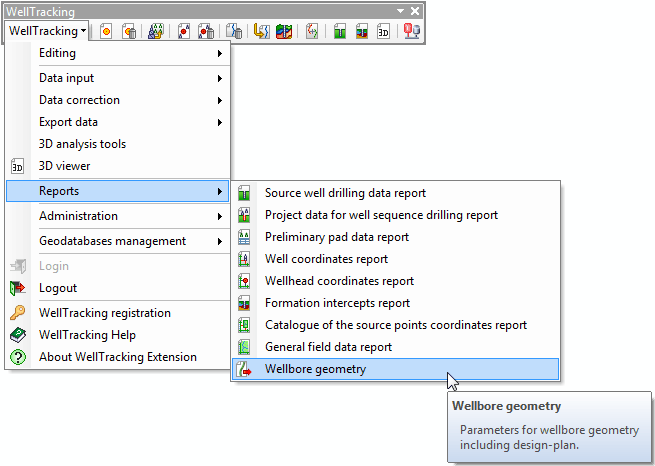
Task: Expand the Export data submenu
Action: [118, 122]
